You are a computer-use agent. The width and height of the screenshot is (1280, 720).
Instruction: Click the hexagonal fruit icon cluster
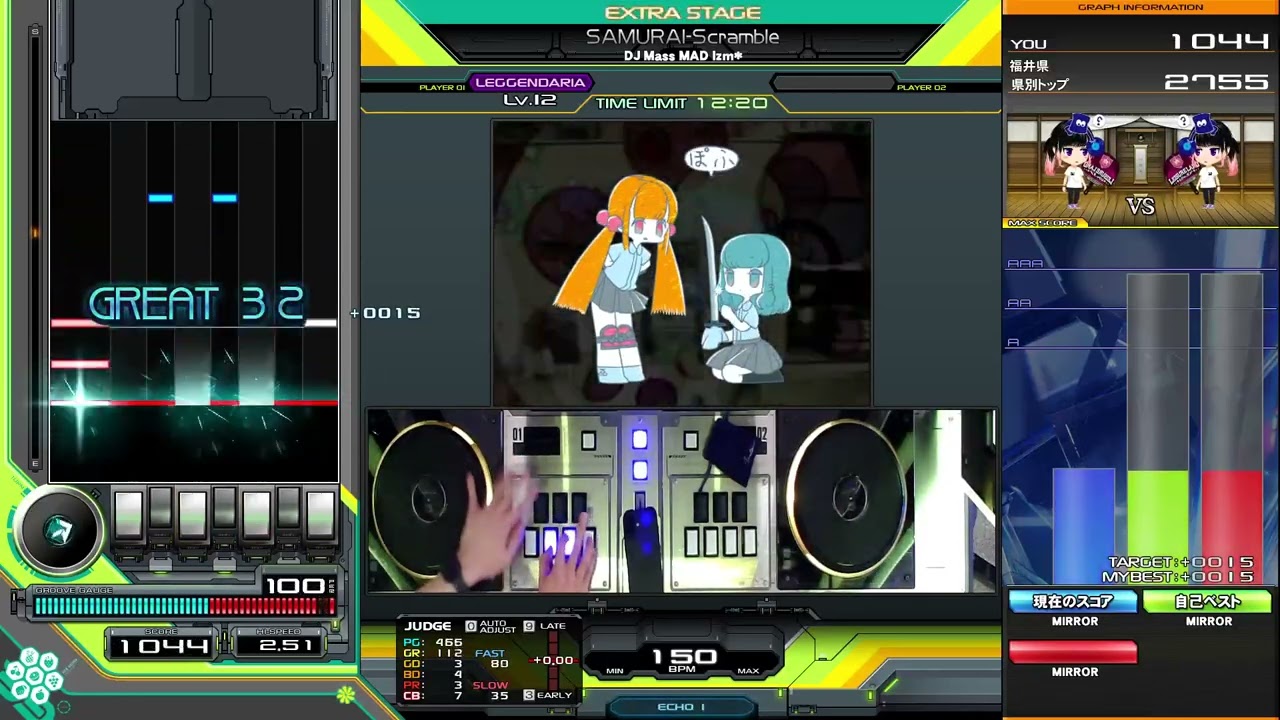(34, 678)
